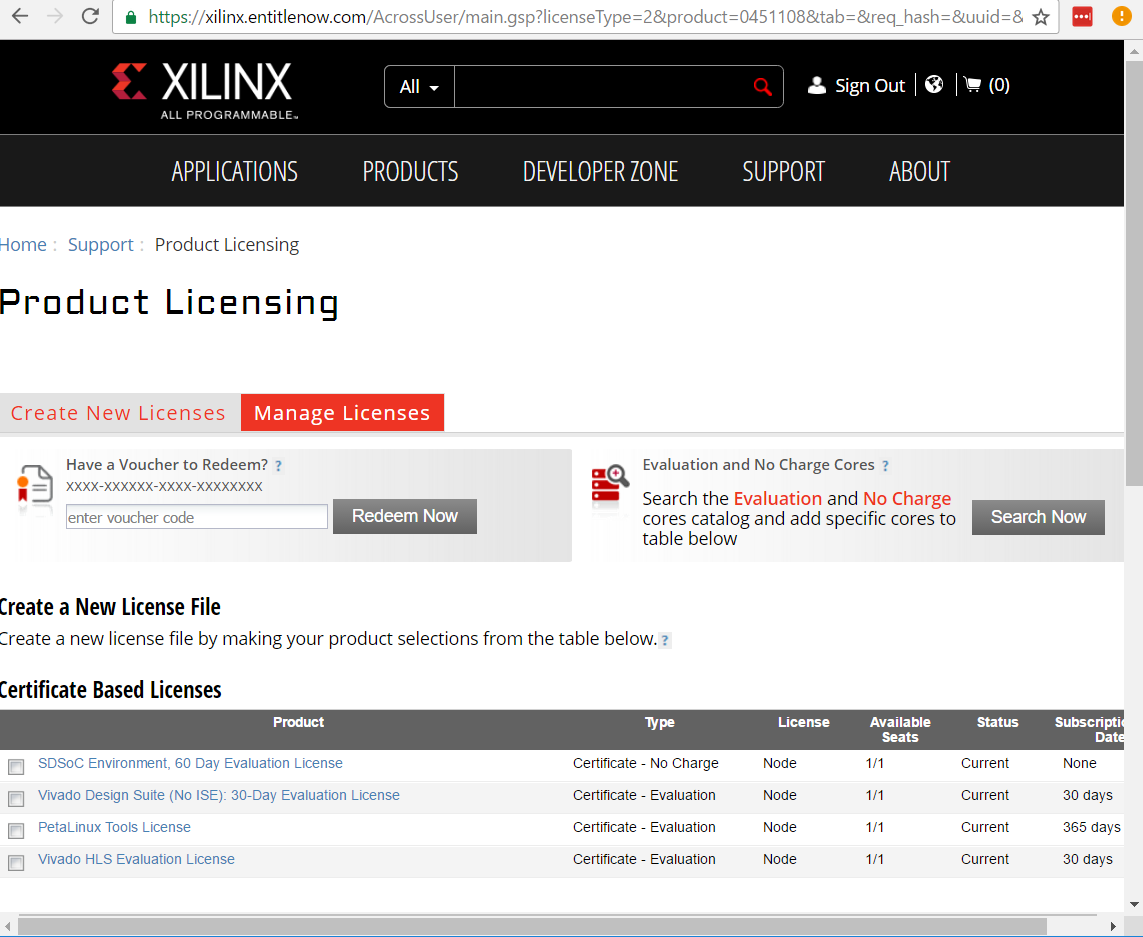
Task: Click the License column header
Action: click(x=803, y=723)
